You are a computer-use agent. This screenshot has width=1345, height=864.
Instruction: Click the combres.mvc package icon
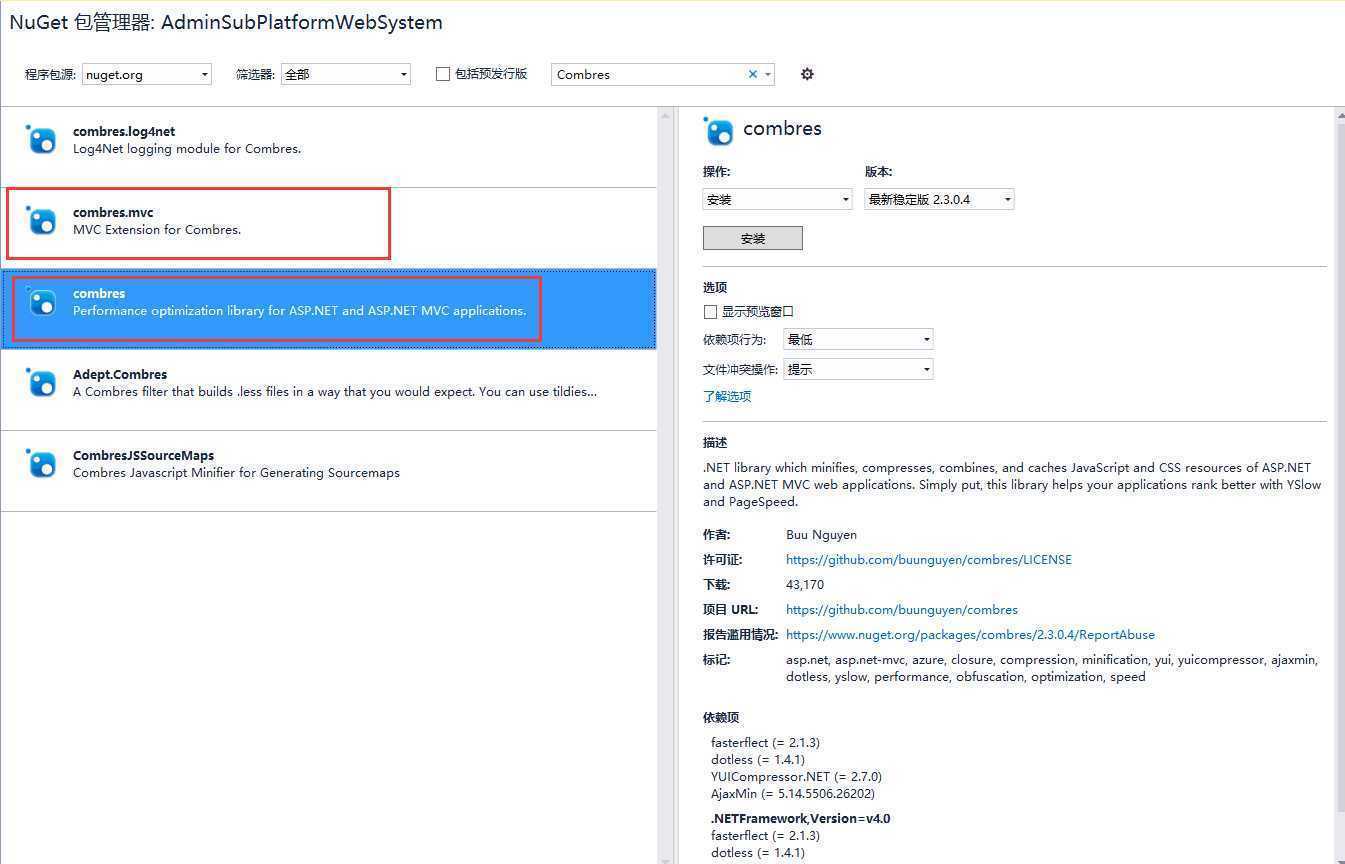point(41,220)
